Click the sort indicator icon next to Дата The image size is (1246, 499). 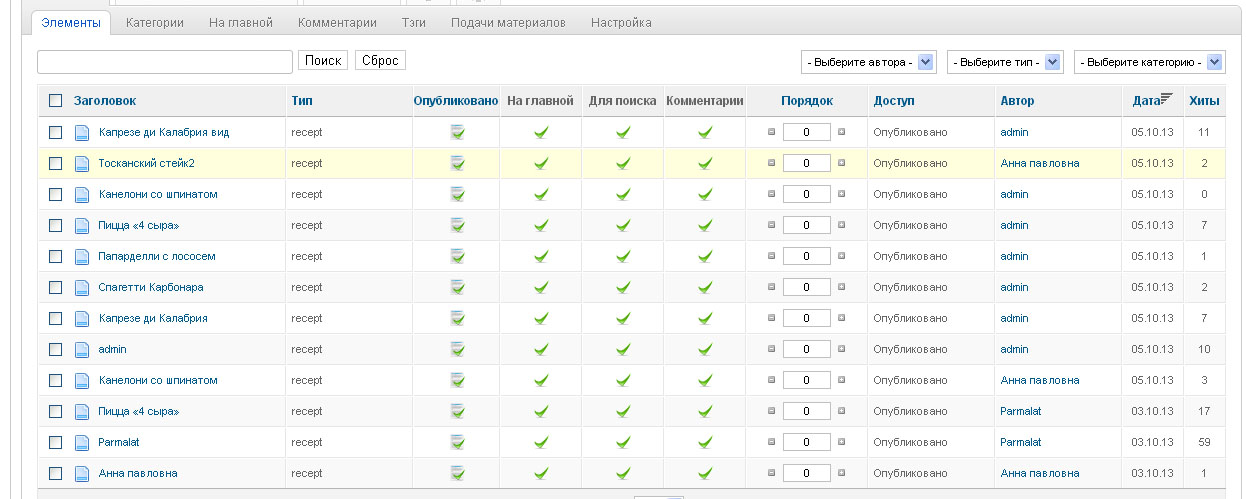click(1166, 98)
